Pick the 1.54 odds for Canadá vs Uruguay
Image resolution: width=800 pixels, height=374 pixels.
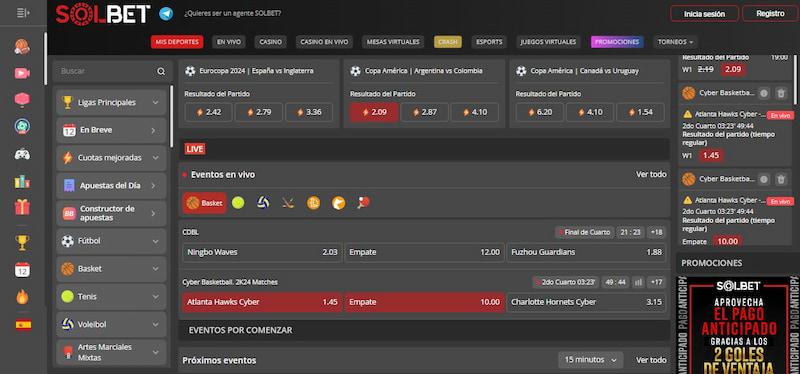pos(640,112)
